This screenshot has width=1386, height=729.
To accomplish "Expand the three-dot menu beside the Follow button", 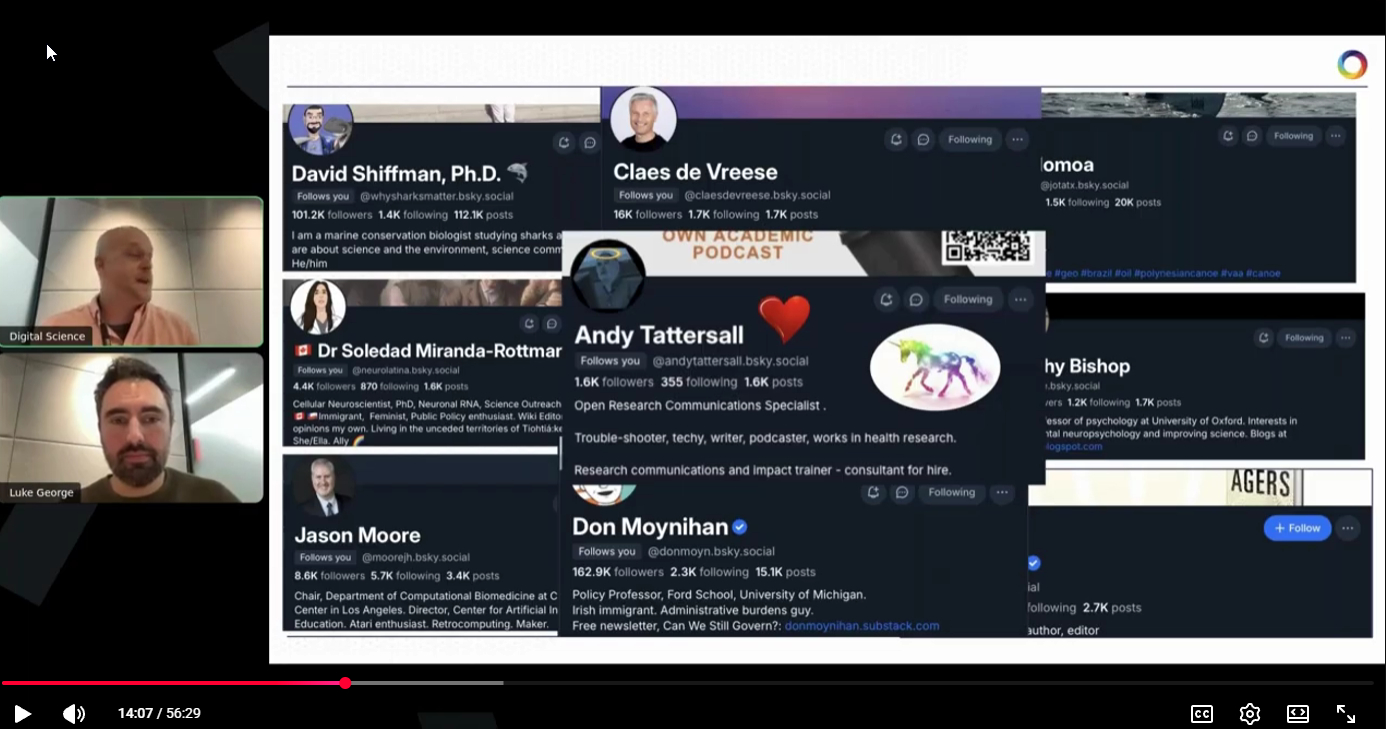I will tap(1348, 528).
